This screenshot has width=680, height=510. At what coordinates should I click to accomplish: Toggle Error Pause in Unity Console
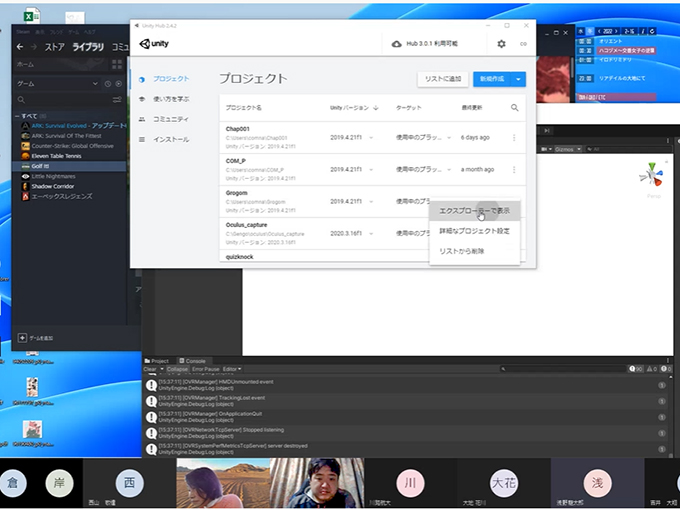coord(206,369)
